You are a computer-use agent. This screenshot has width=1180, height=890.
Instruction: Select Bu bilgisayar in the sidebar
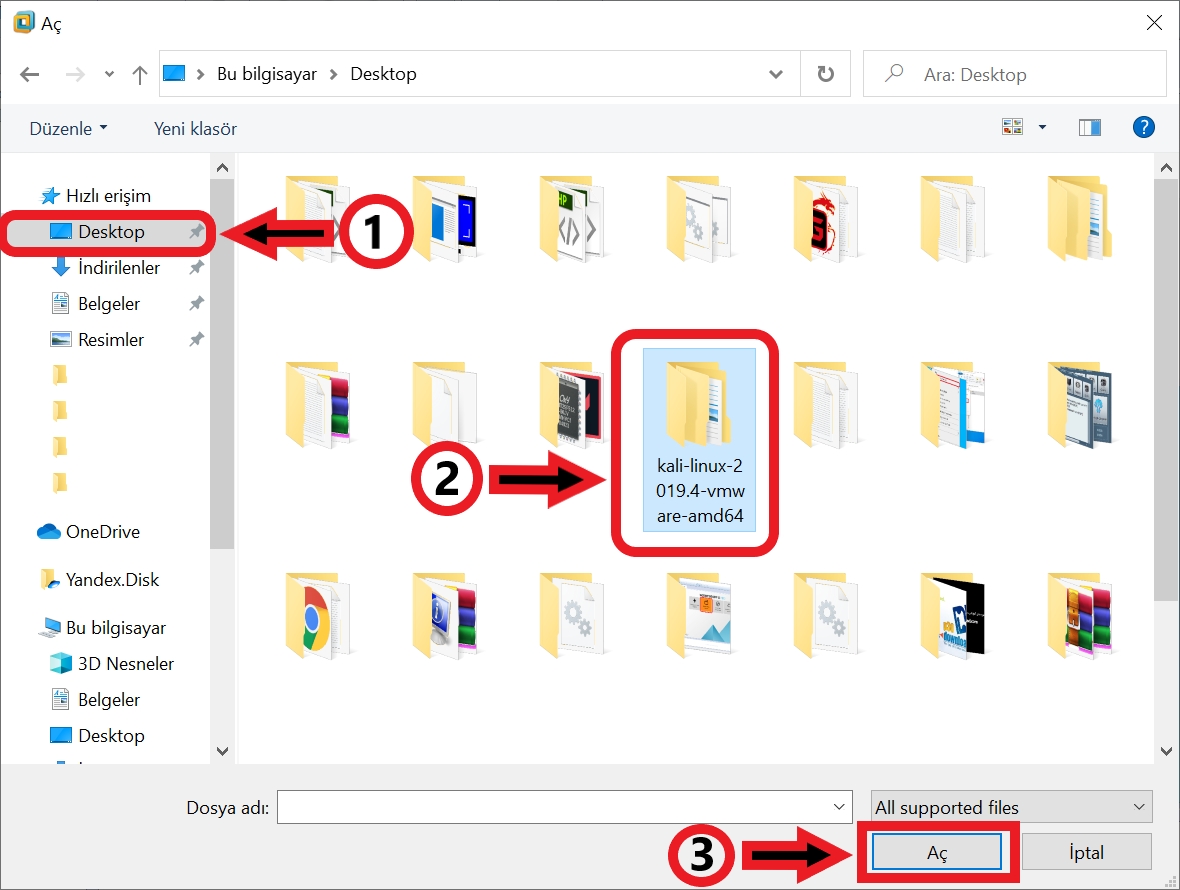[102, 628]
